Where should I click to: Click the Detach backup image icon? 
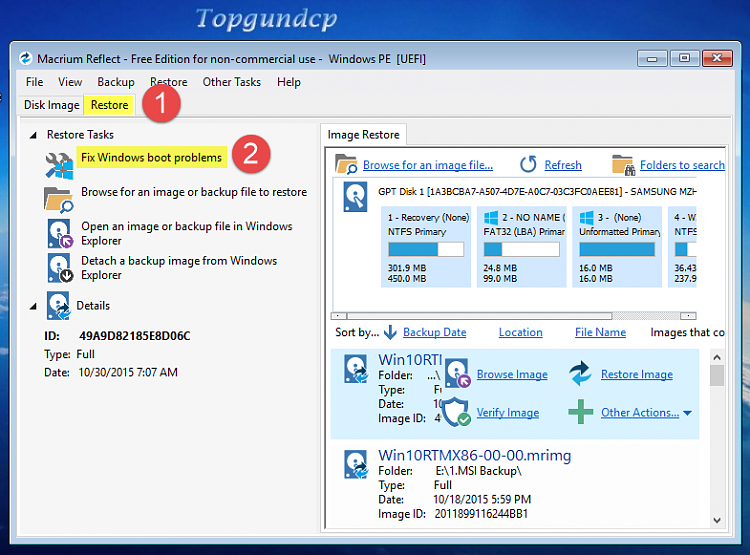(59, 268)
